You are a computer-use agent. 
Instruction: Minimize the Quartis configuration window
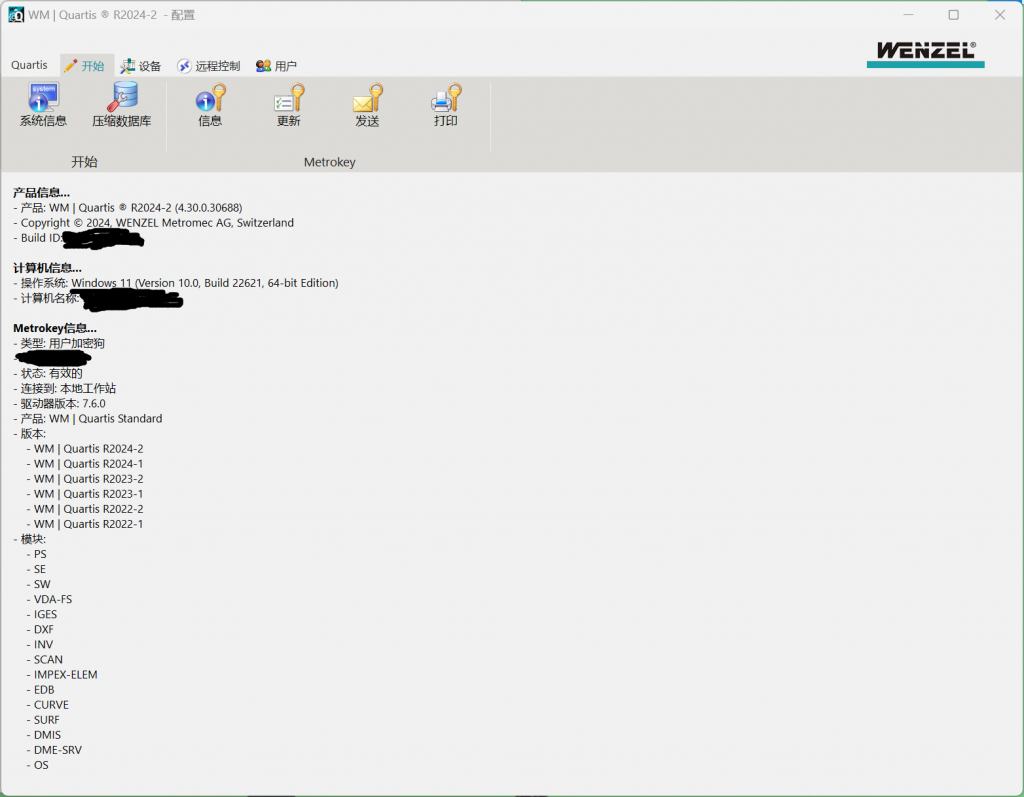tap(908, 15)
